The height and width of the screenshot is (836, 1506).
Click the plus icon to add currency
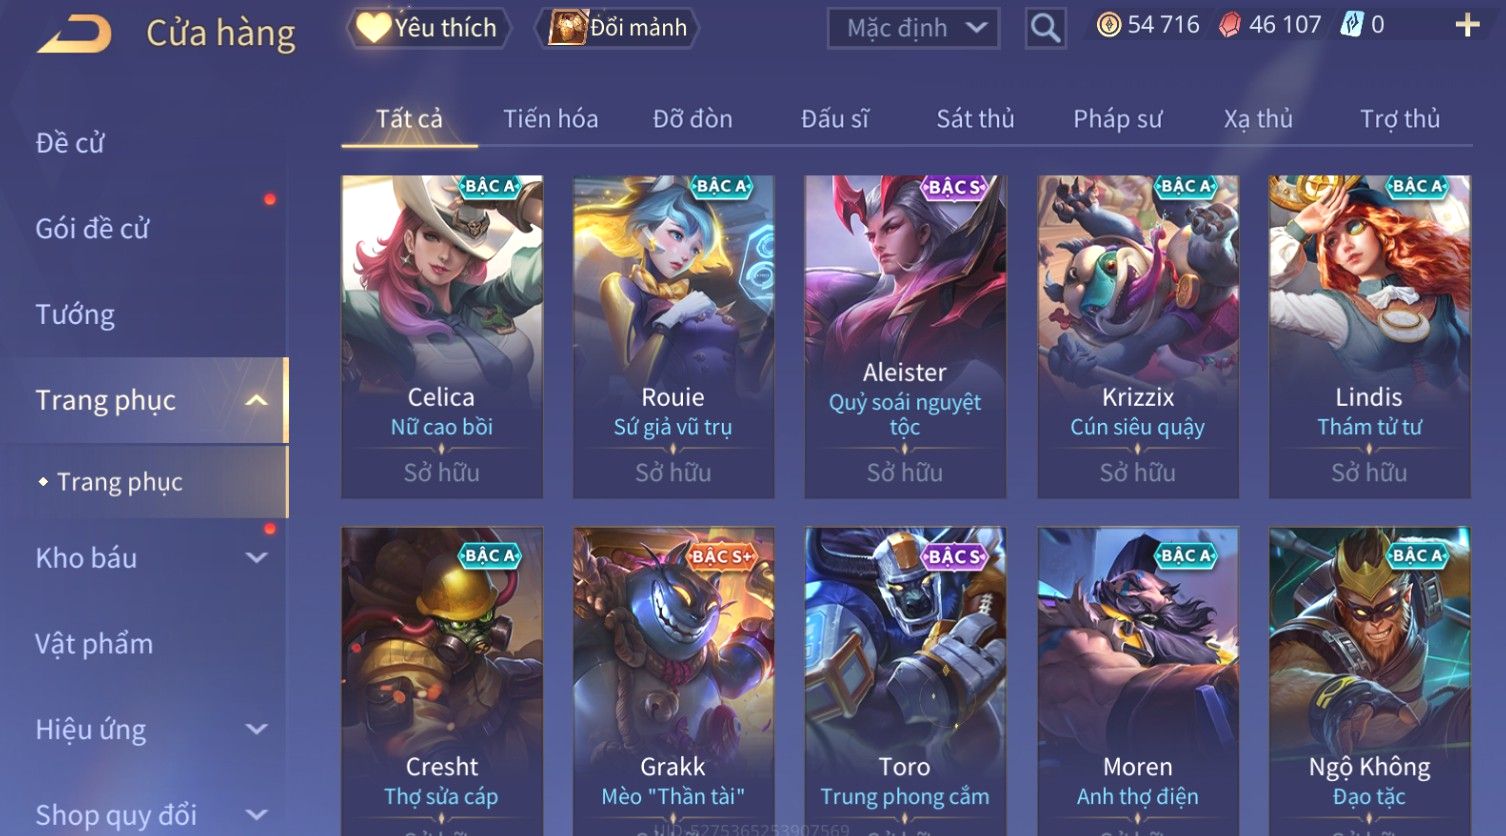(1467, 25)
